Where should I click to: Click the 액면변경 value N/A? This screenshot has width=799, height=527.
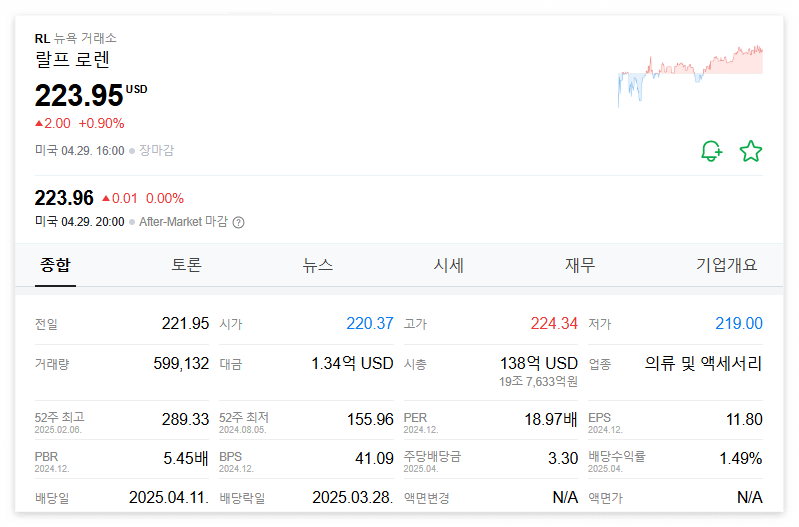pos(566,497)
